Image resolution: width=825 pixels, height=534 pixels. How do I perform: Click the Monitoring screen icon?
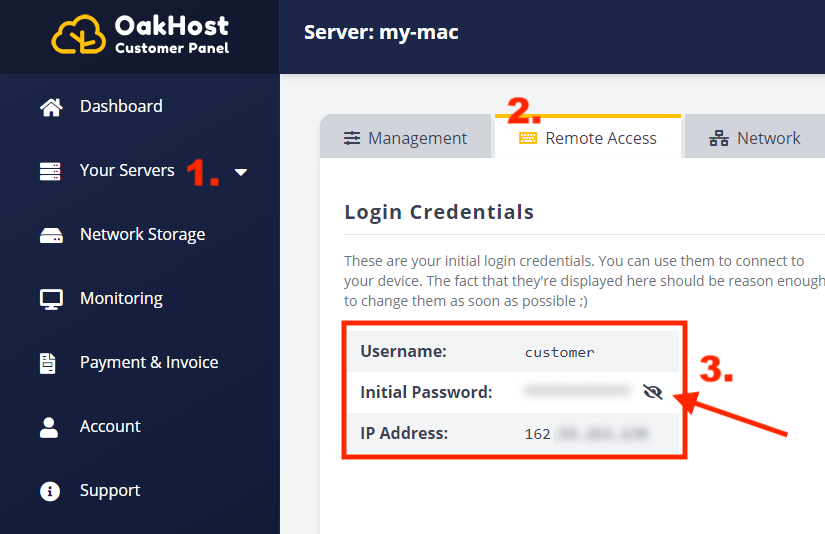point(50,299)
